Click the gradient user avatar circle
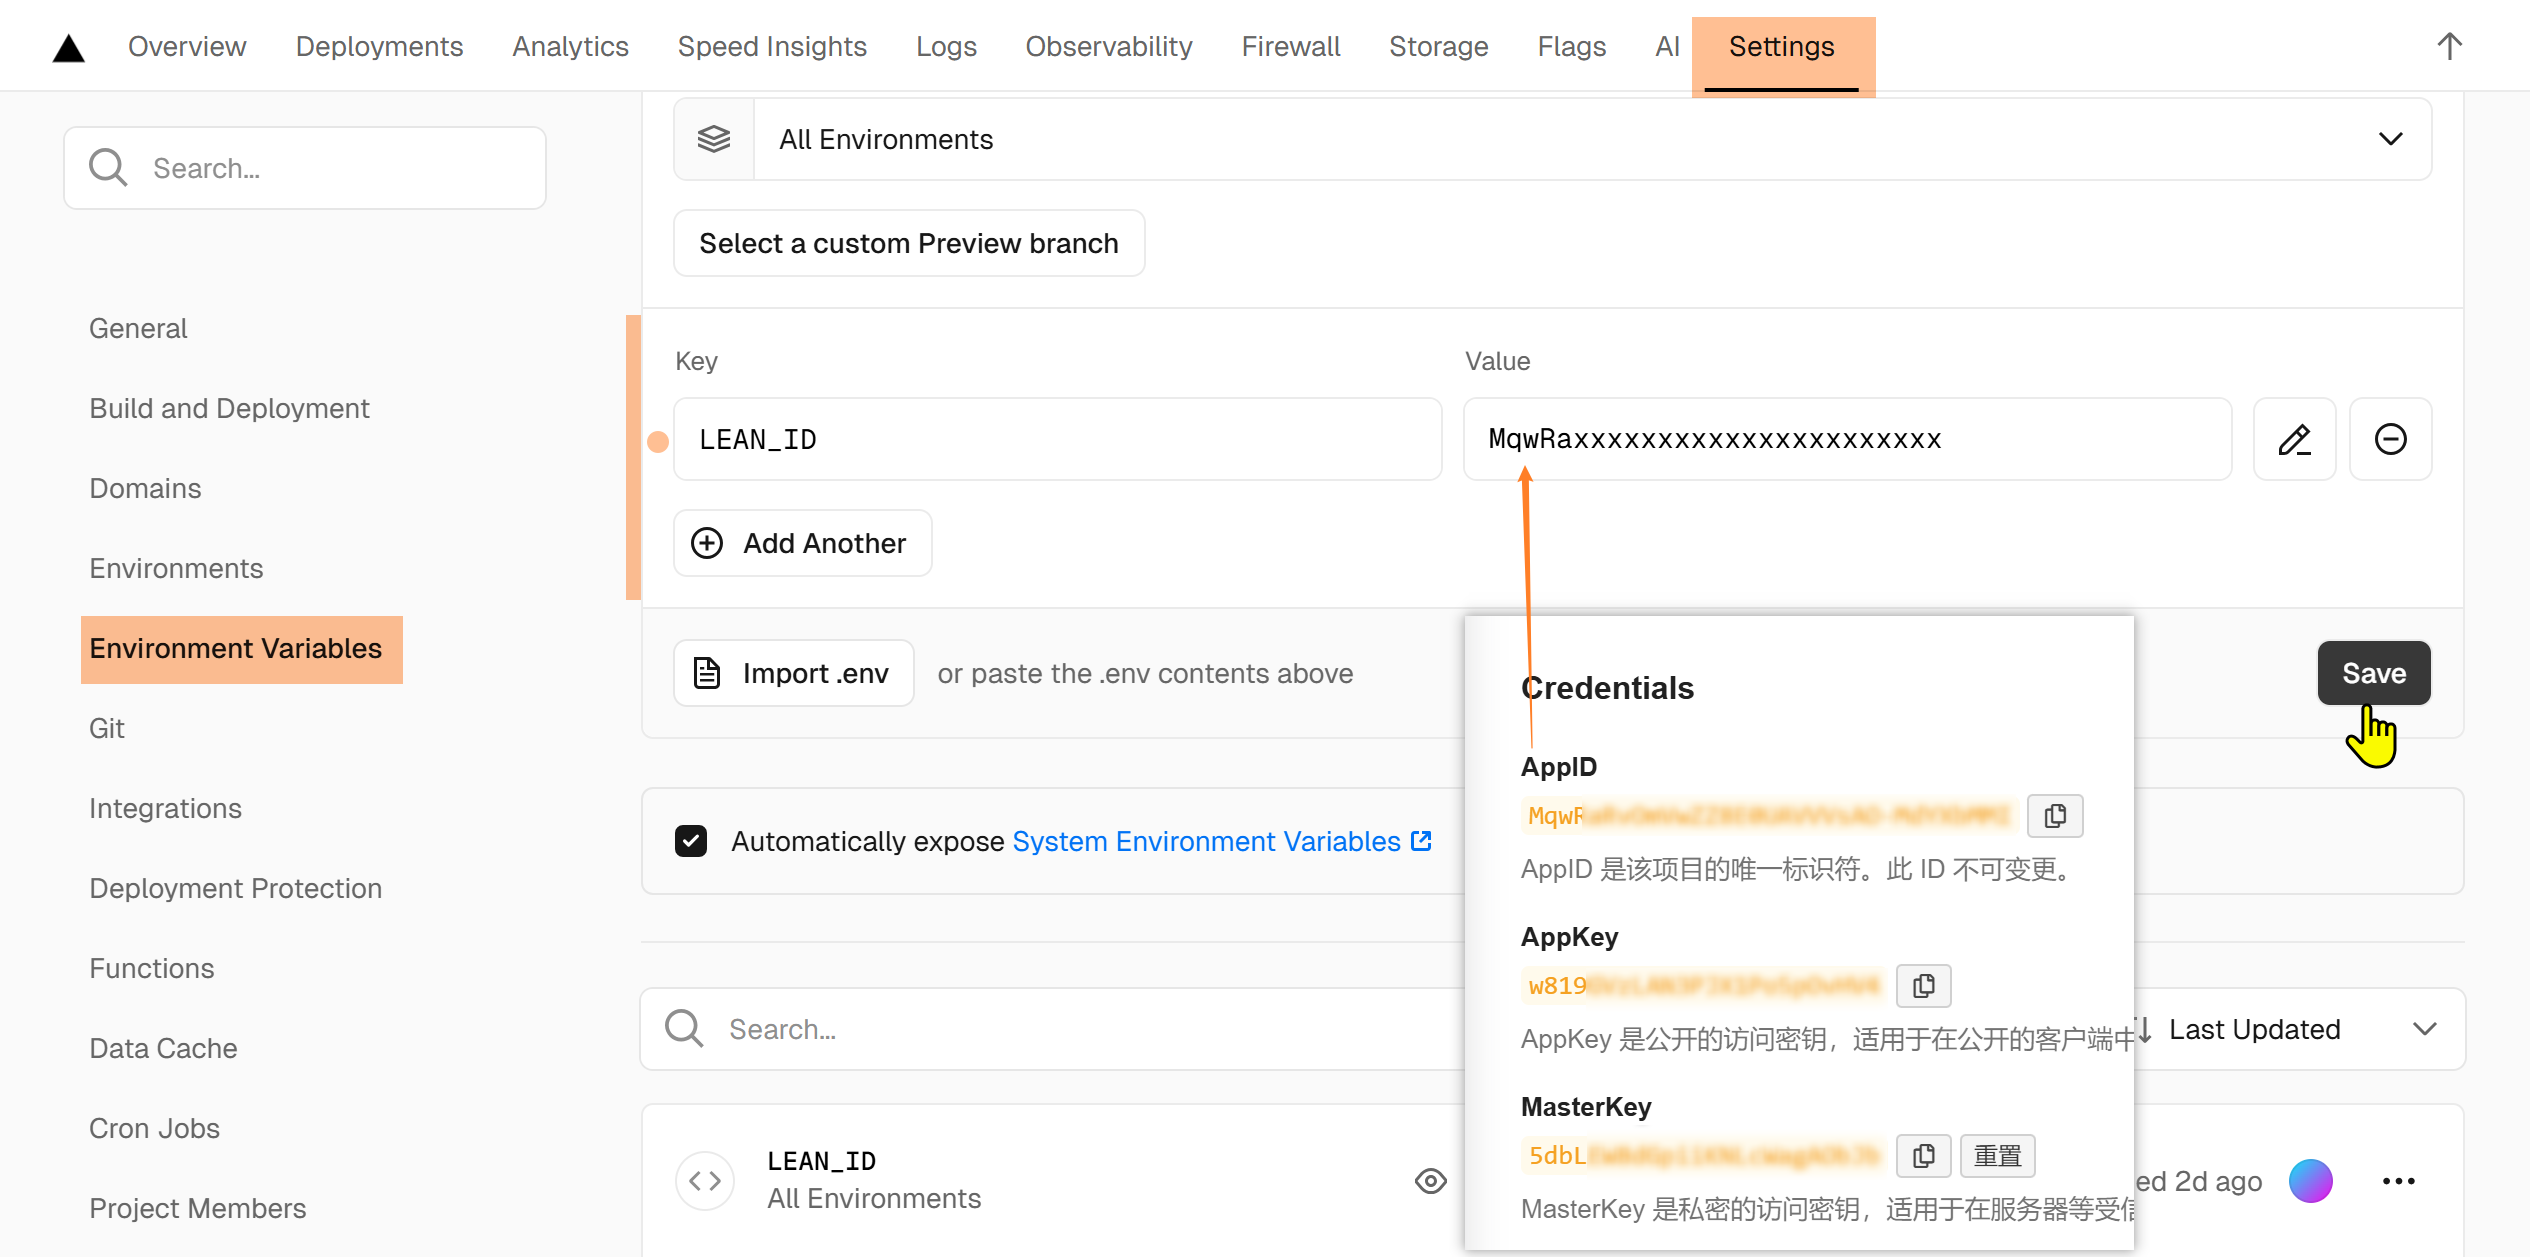This screenshot has height=1257, width=2530. tap(2310, 1181)
